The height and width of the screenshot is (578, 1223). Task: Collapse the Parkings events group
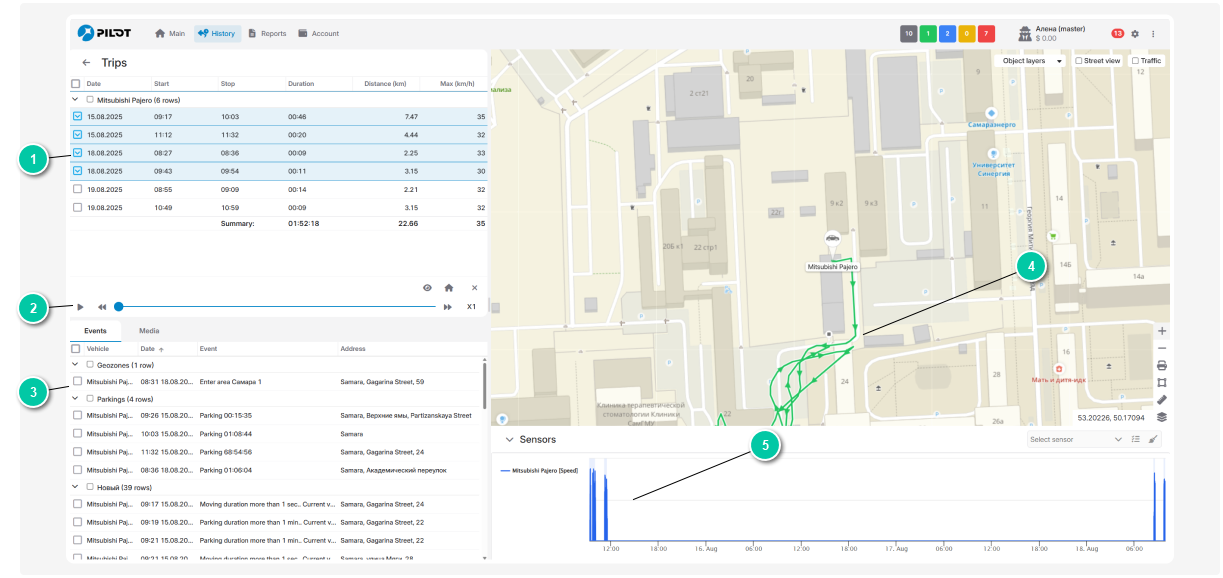pyautogui.click(x=76, y=398)
